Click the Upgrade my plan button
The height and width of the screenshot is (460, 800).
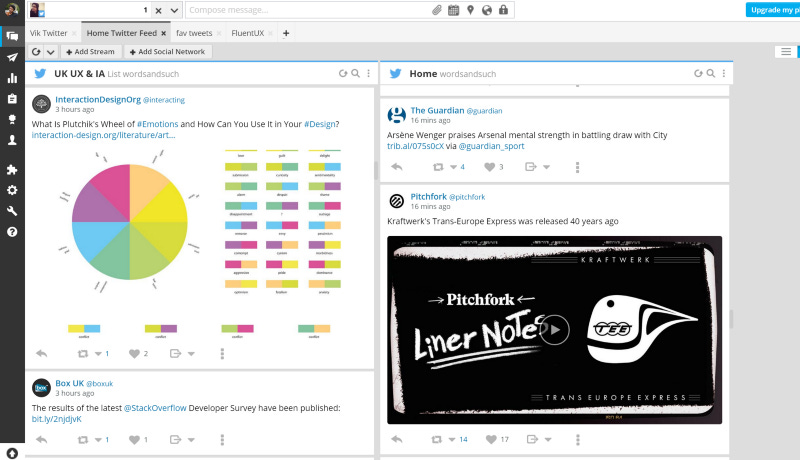[x=772, y=10]
